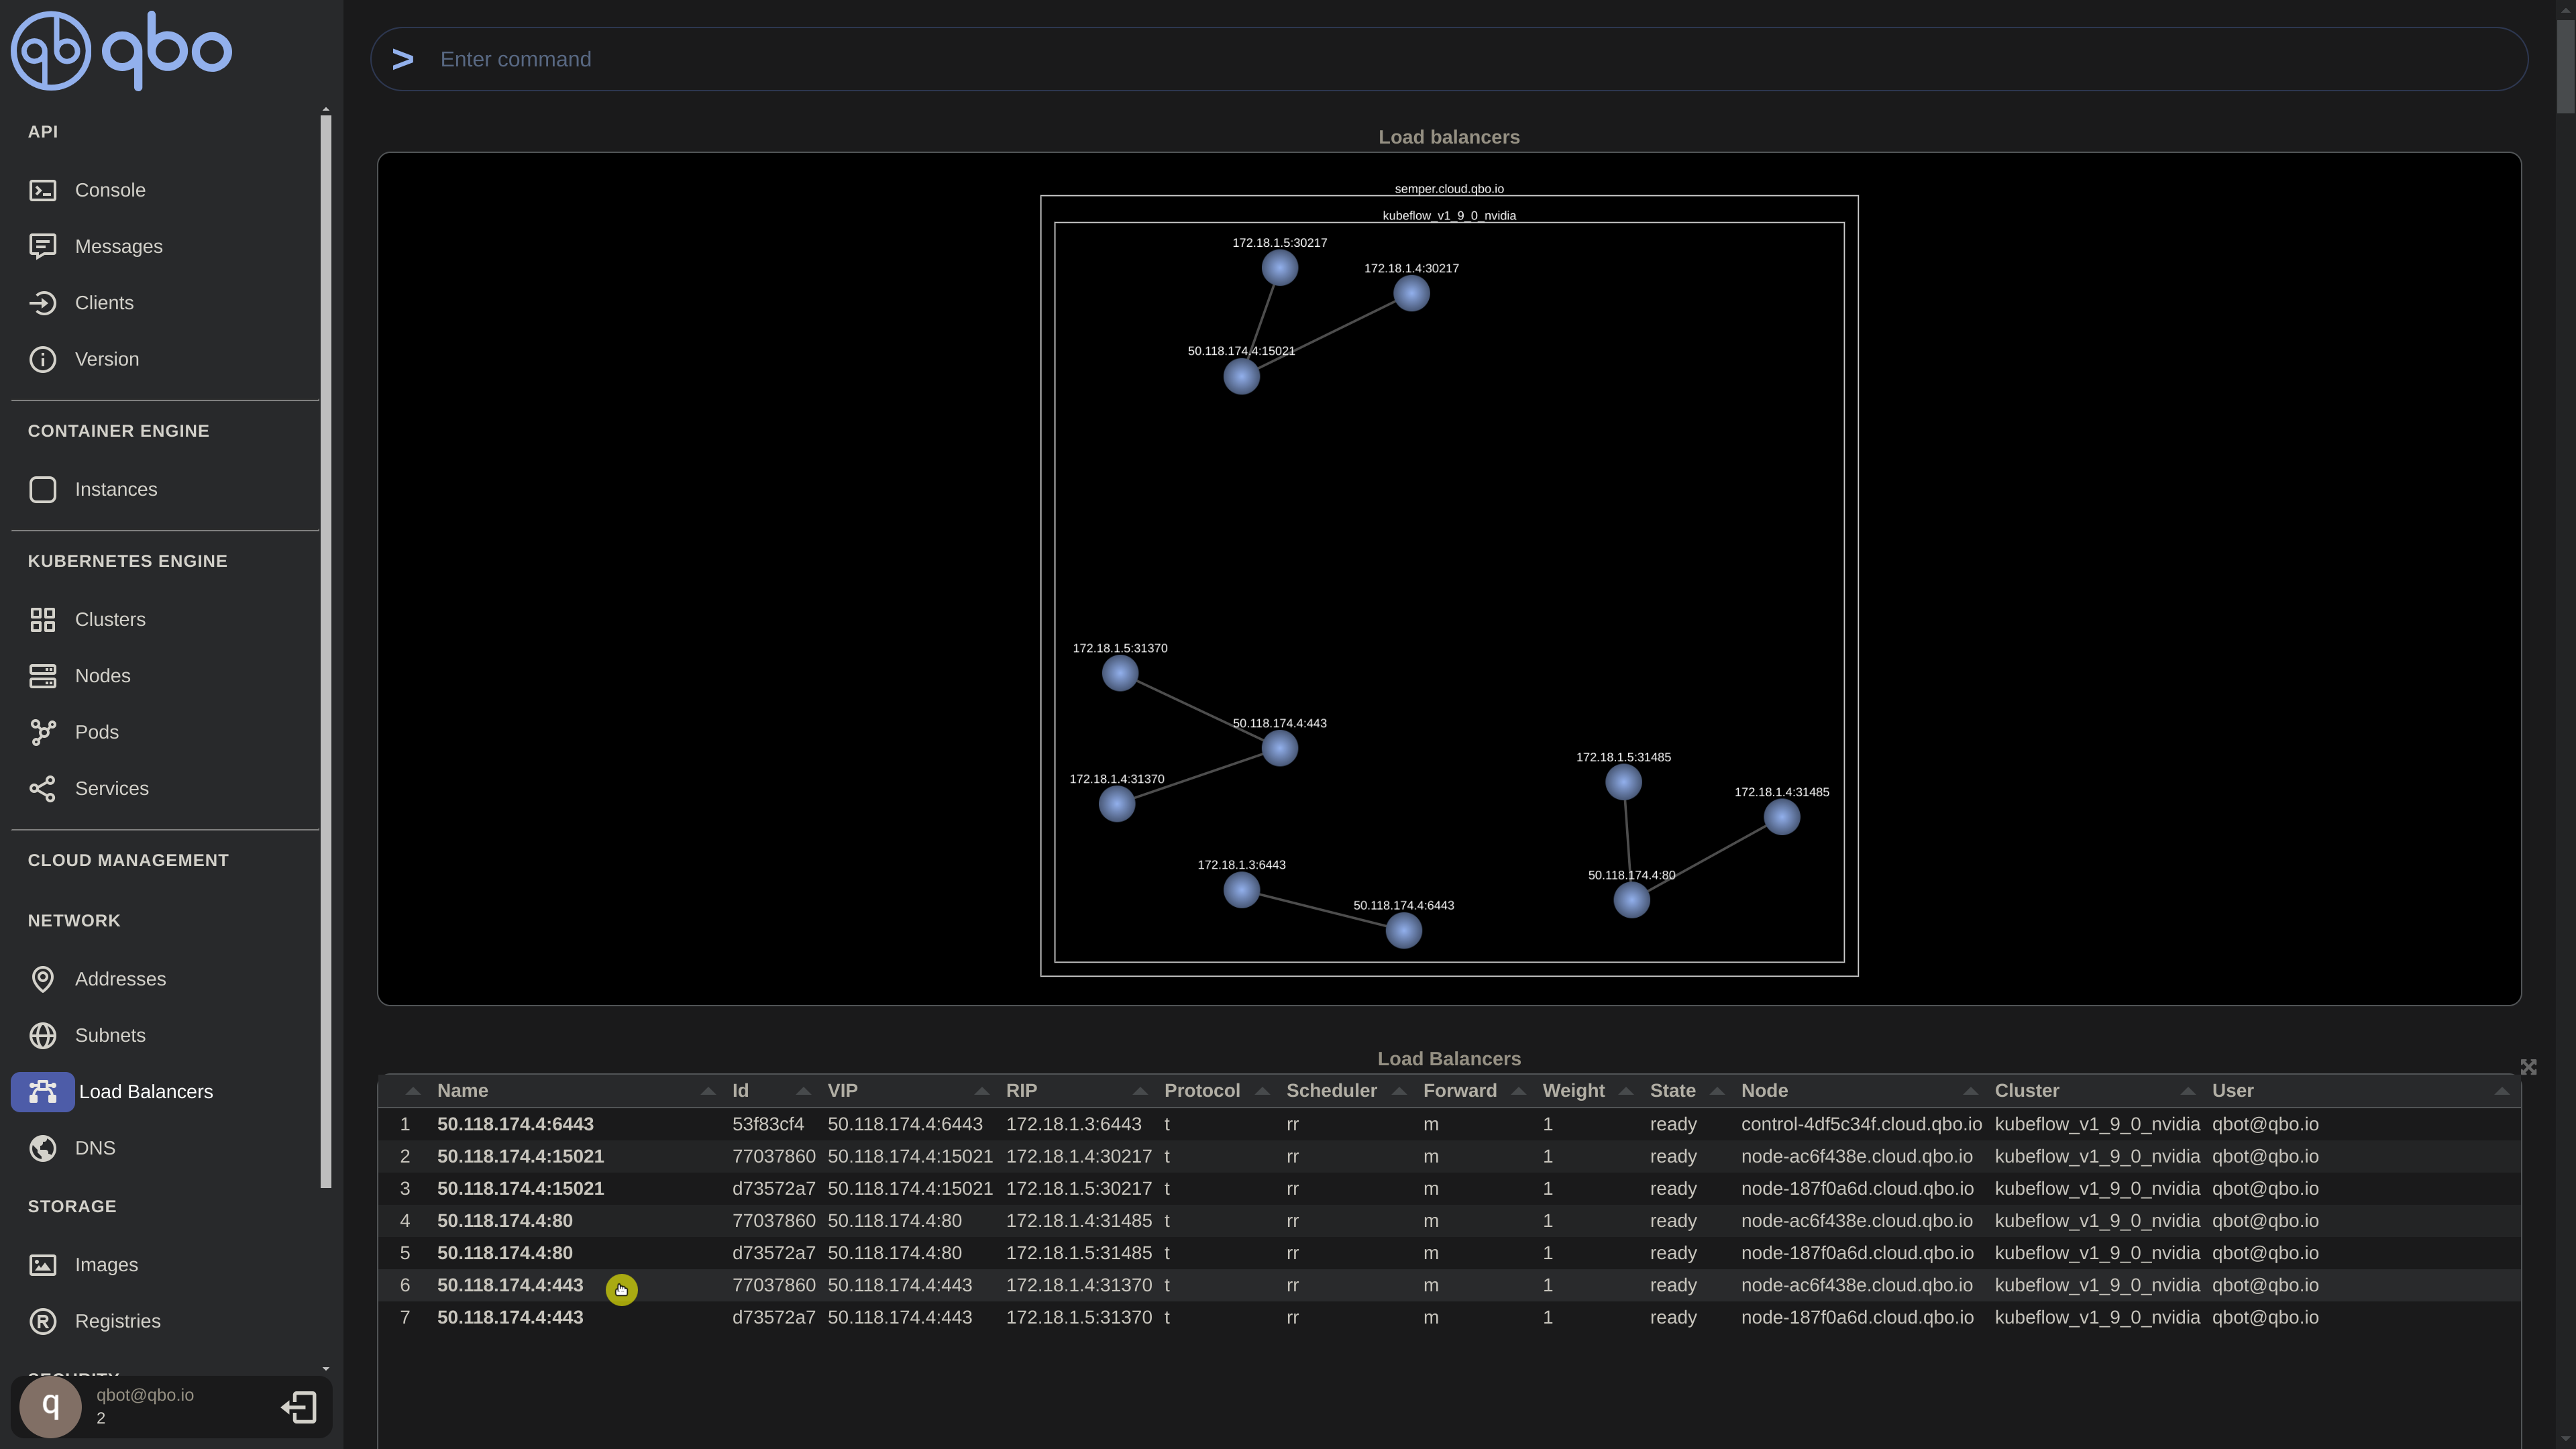
Task: Go to the DNS section
Action: pyautogui.click(x=95, y=1148)
